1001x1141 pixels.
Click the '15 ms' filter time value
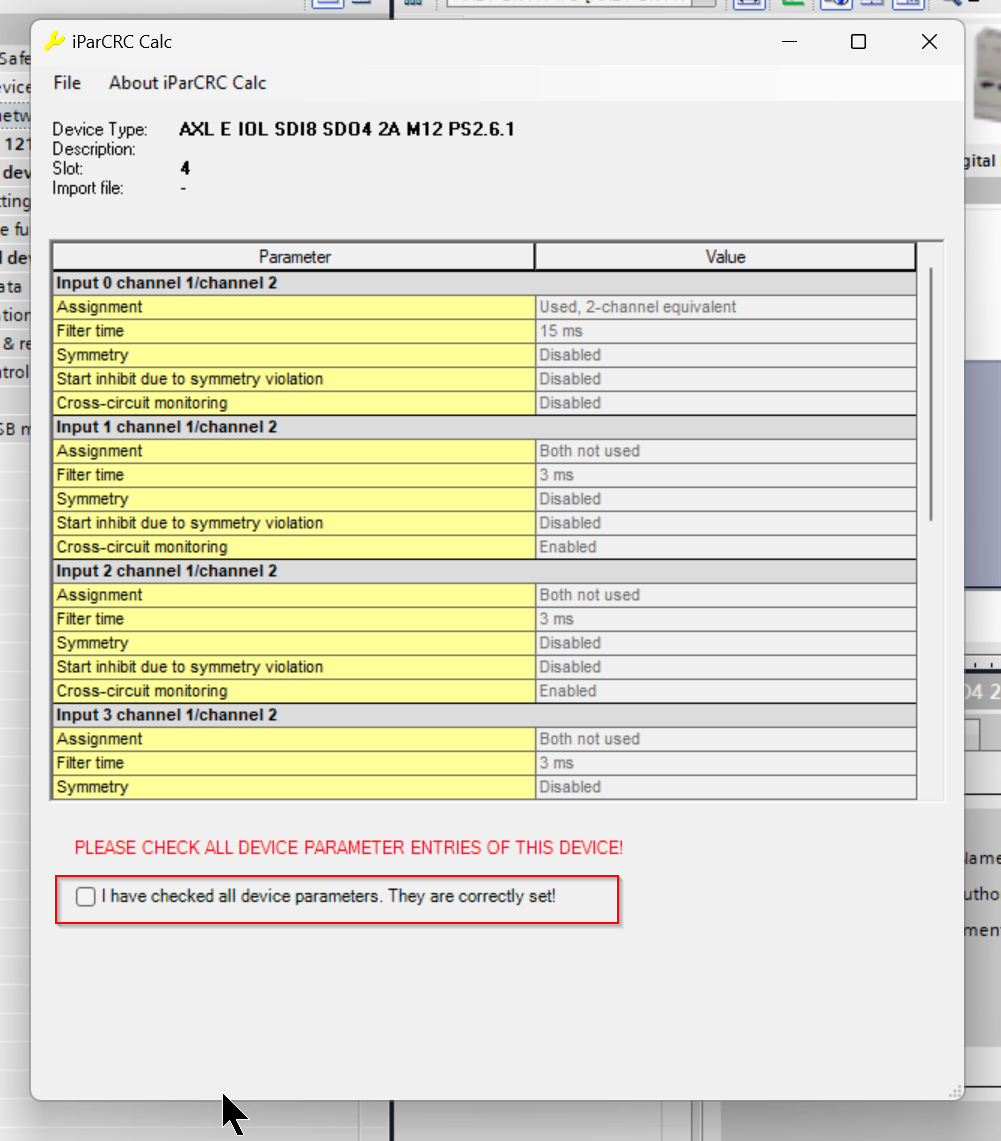[x=725, y=331]
